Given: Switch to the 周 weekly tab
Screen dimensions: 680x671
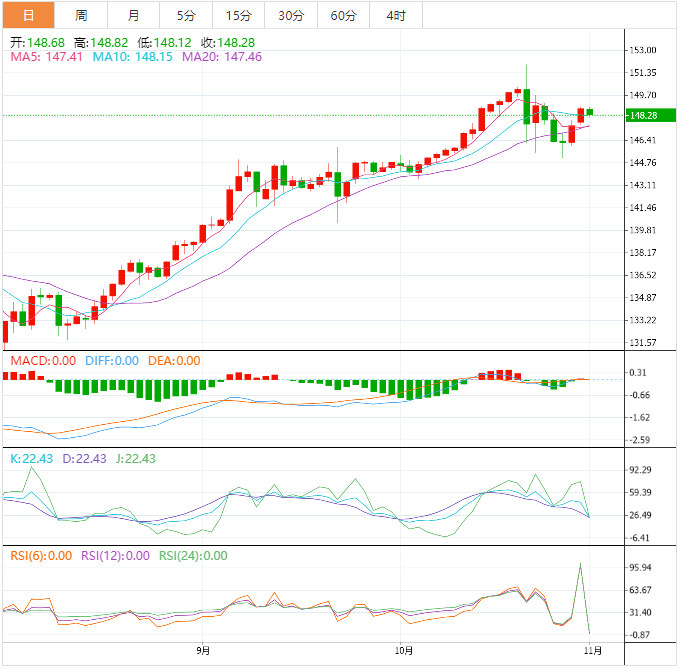Looking at the screenshot, I should [81, 16].
